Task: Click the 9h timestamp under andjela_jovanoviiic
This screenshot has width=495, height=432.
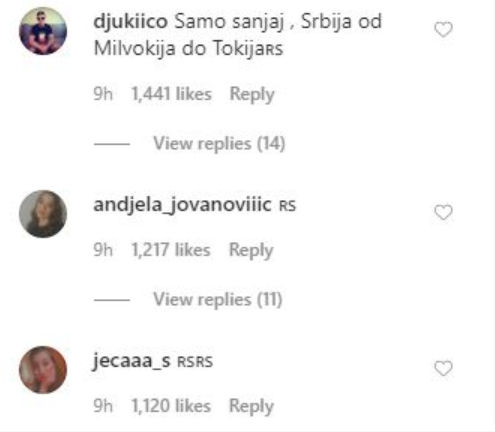Action: point(103,250)
